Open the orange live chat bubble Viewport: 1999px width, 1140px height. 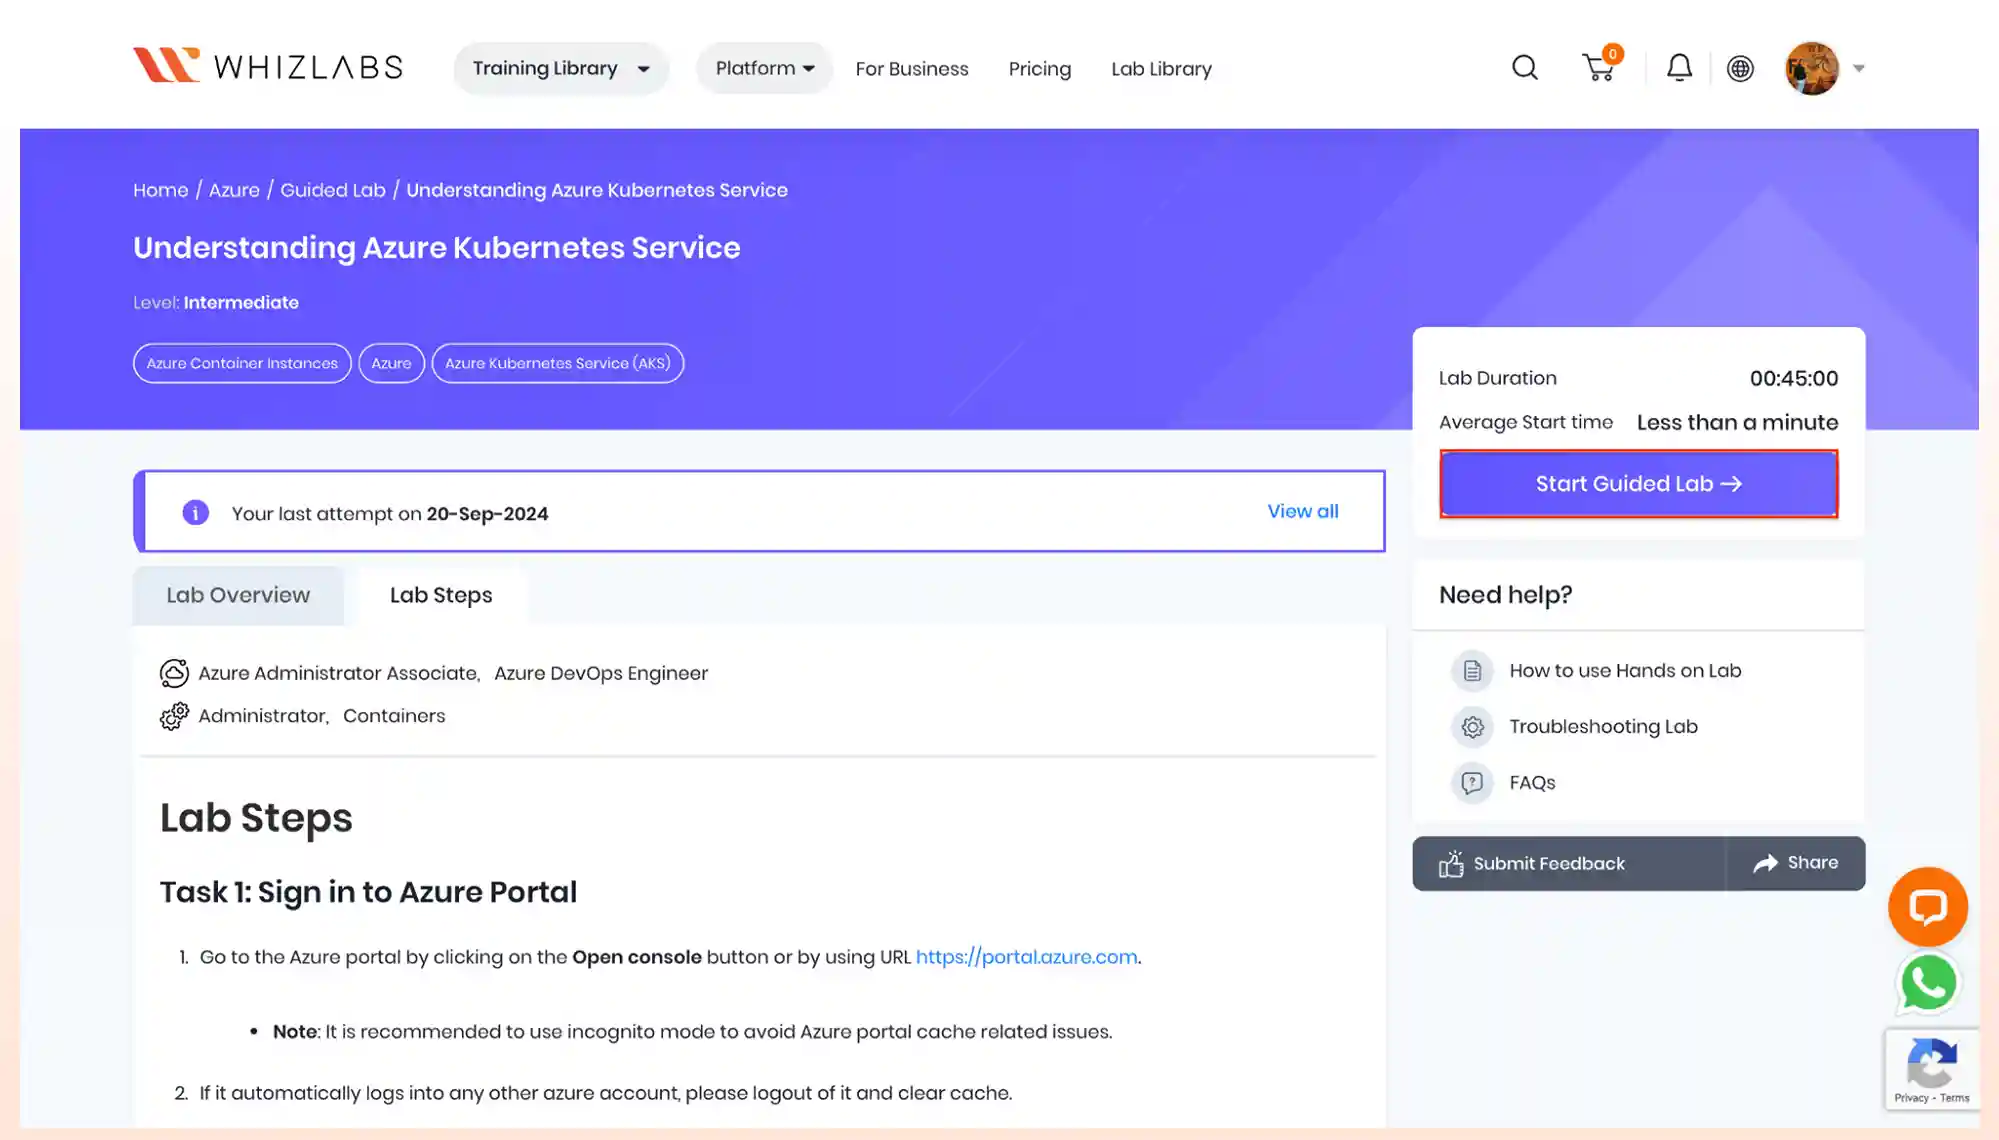tap(1927, 907)
